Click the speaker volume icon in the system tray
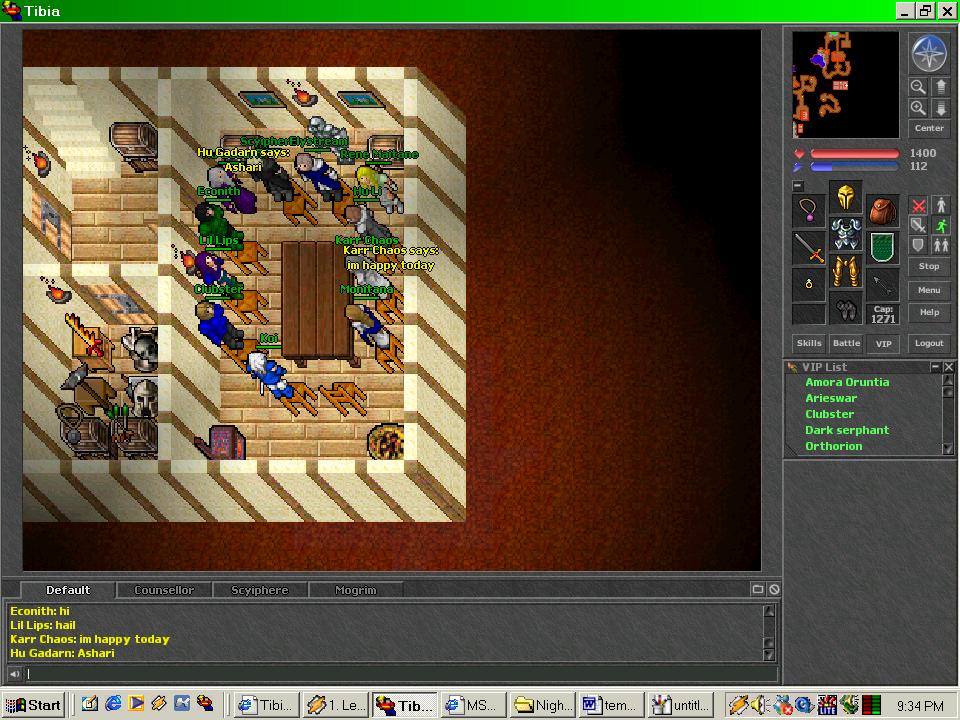 tap(760, 705)
